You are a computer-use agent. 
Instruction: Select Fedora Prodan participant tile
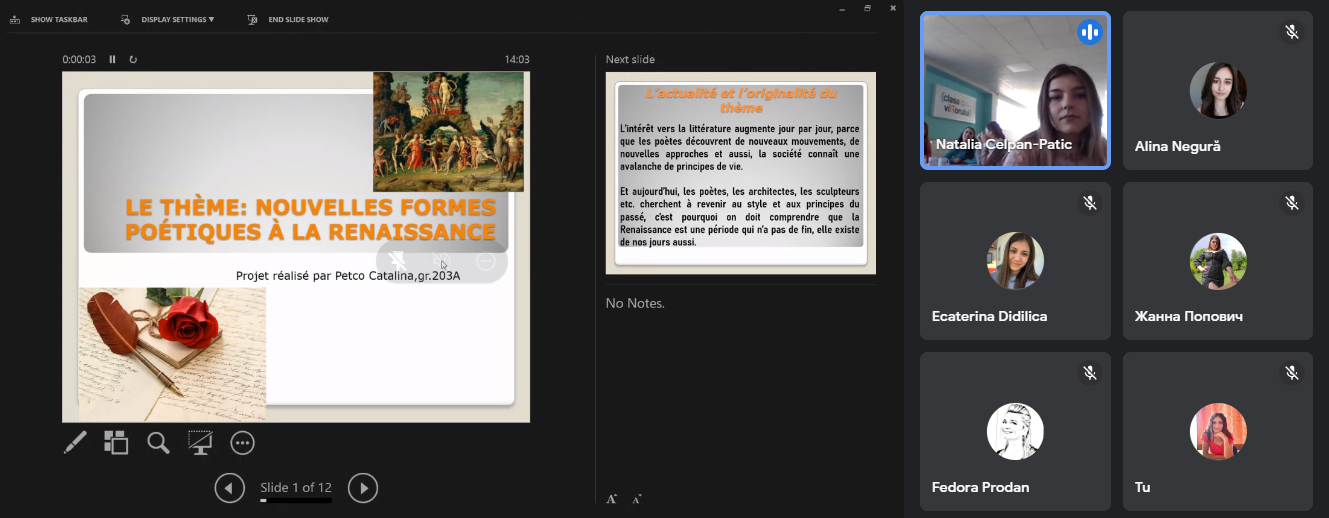(1015, 431)
